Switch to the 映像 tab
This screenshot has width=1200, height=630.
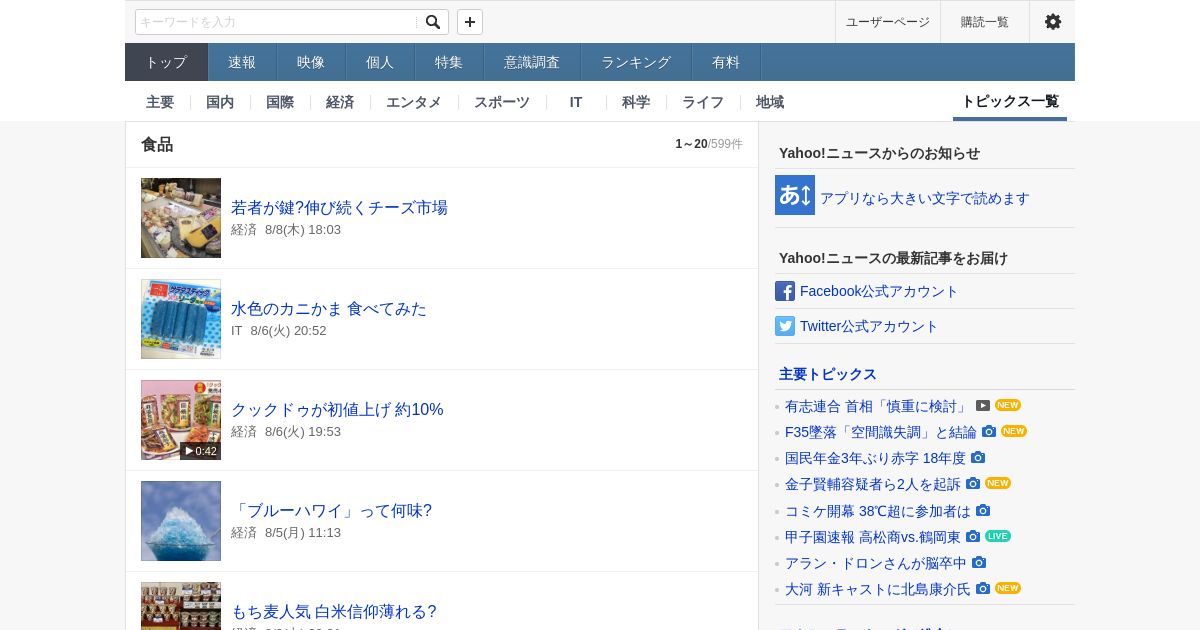click(311, 62)
